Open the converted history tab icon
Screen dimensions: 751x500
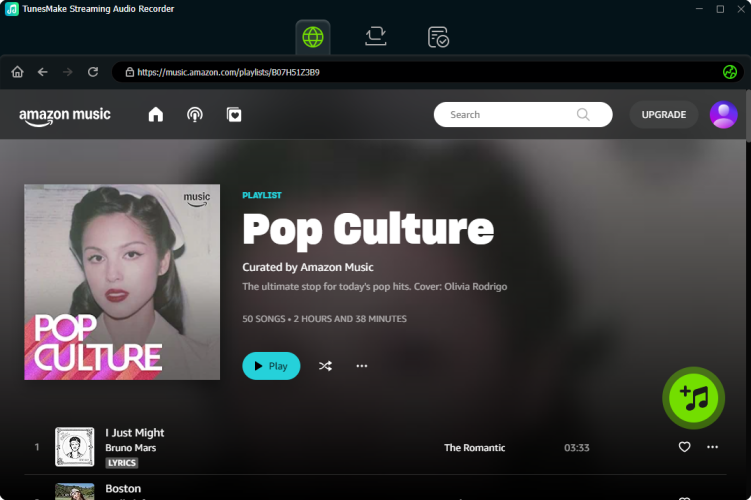coord(438,37)
